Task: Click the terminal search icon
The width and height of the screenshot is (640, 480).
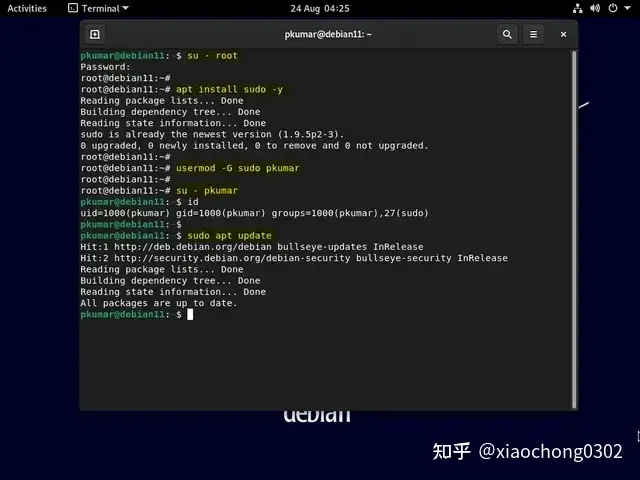Action: [x=507, y=34]
